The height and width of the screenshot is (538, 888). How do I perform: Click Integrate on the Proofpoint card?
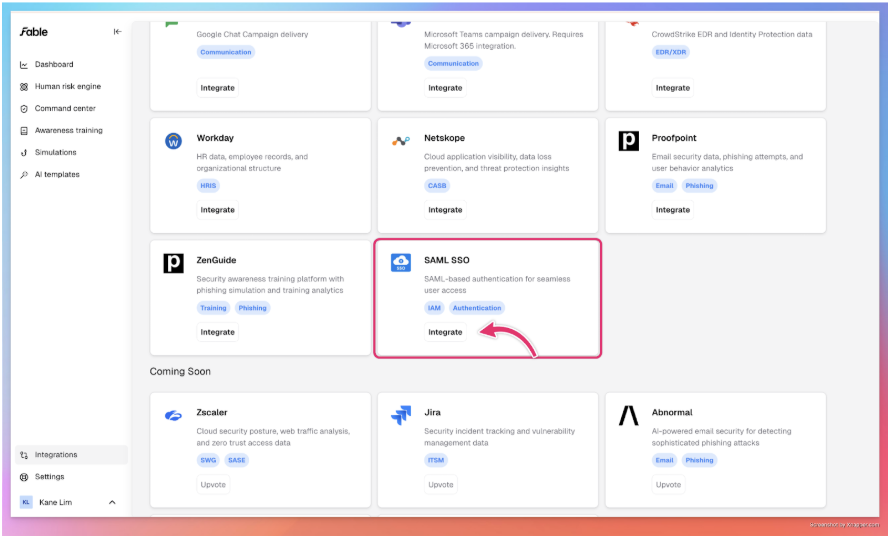click(673, 210)
